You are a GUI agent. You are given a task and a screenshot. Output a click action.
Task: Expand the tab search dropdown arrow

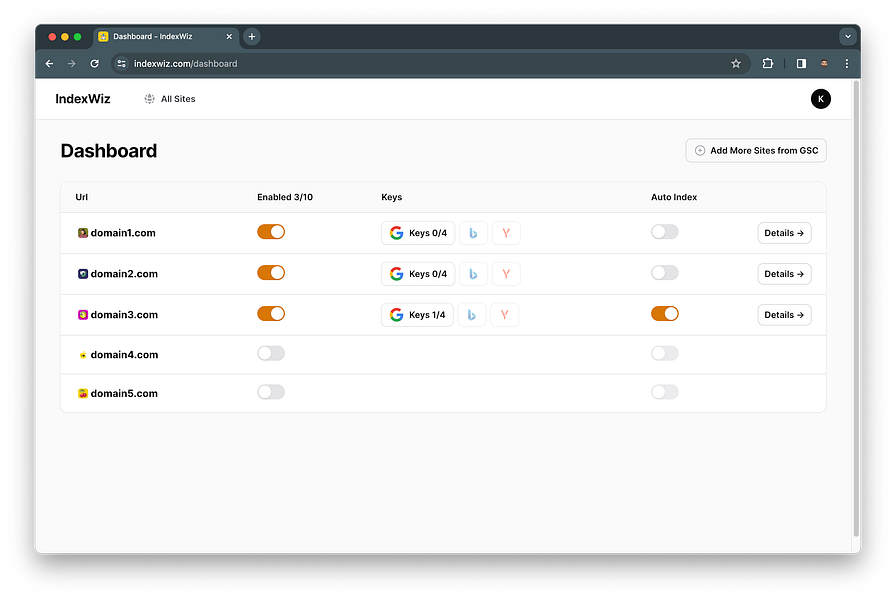847,37
